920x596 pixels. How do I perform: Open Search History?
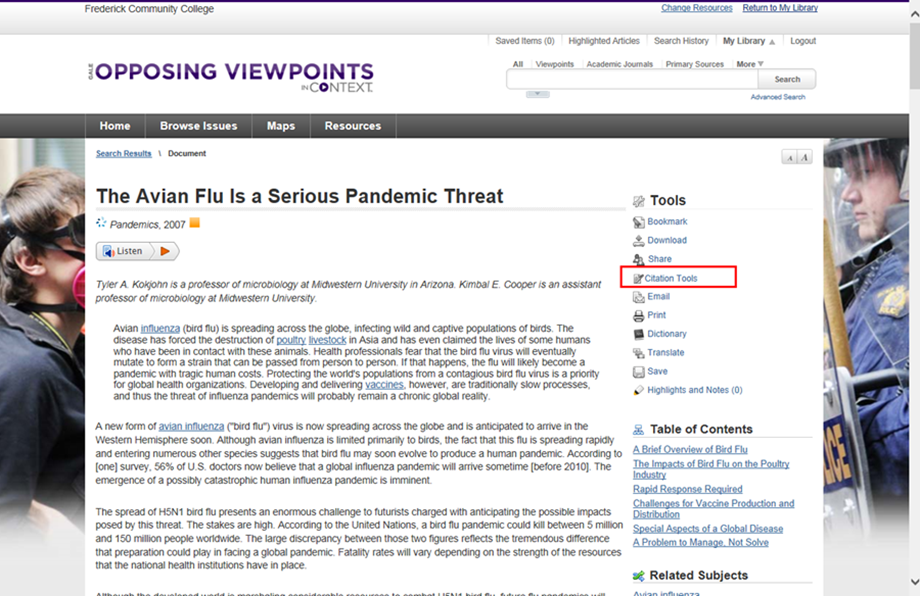point(681,41)
